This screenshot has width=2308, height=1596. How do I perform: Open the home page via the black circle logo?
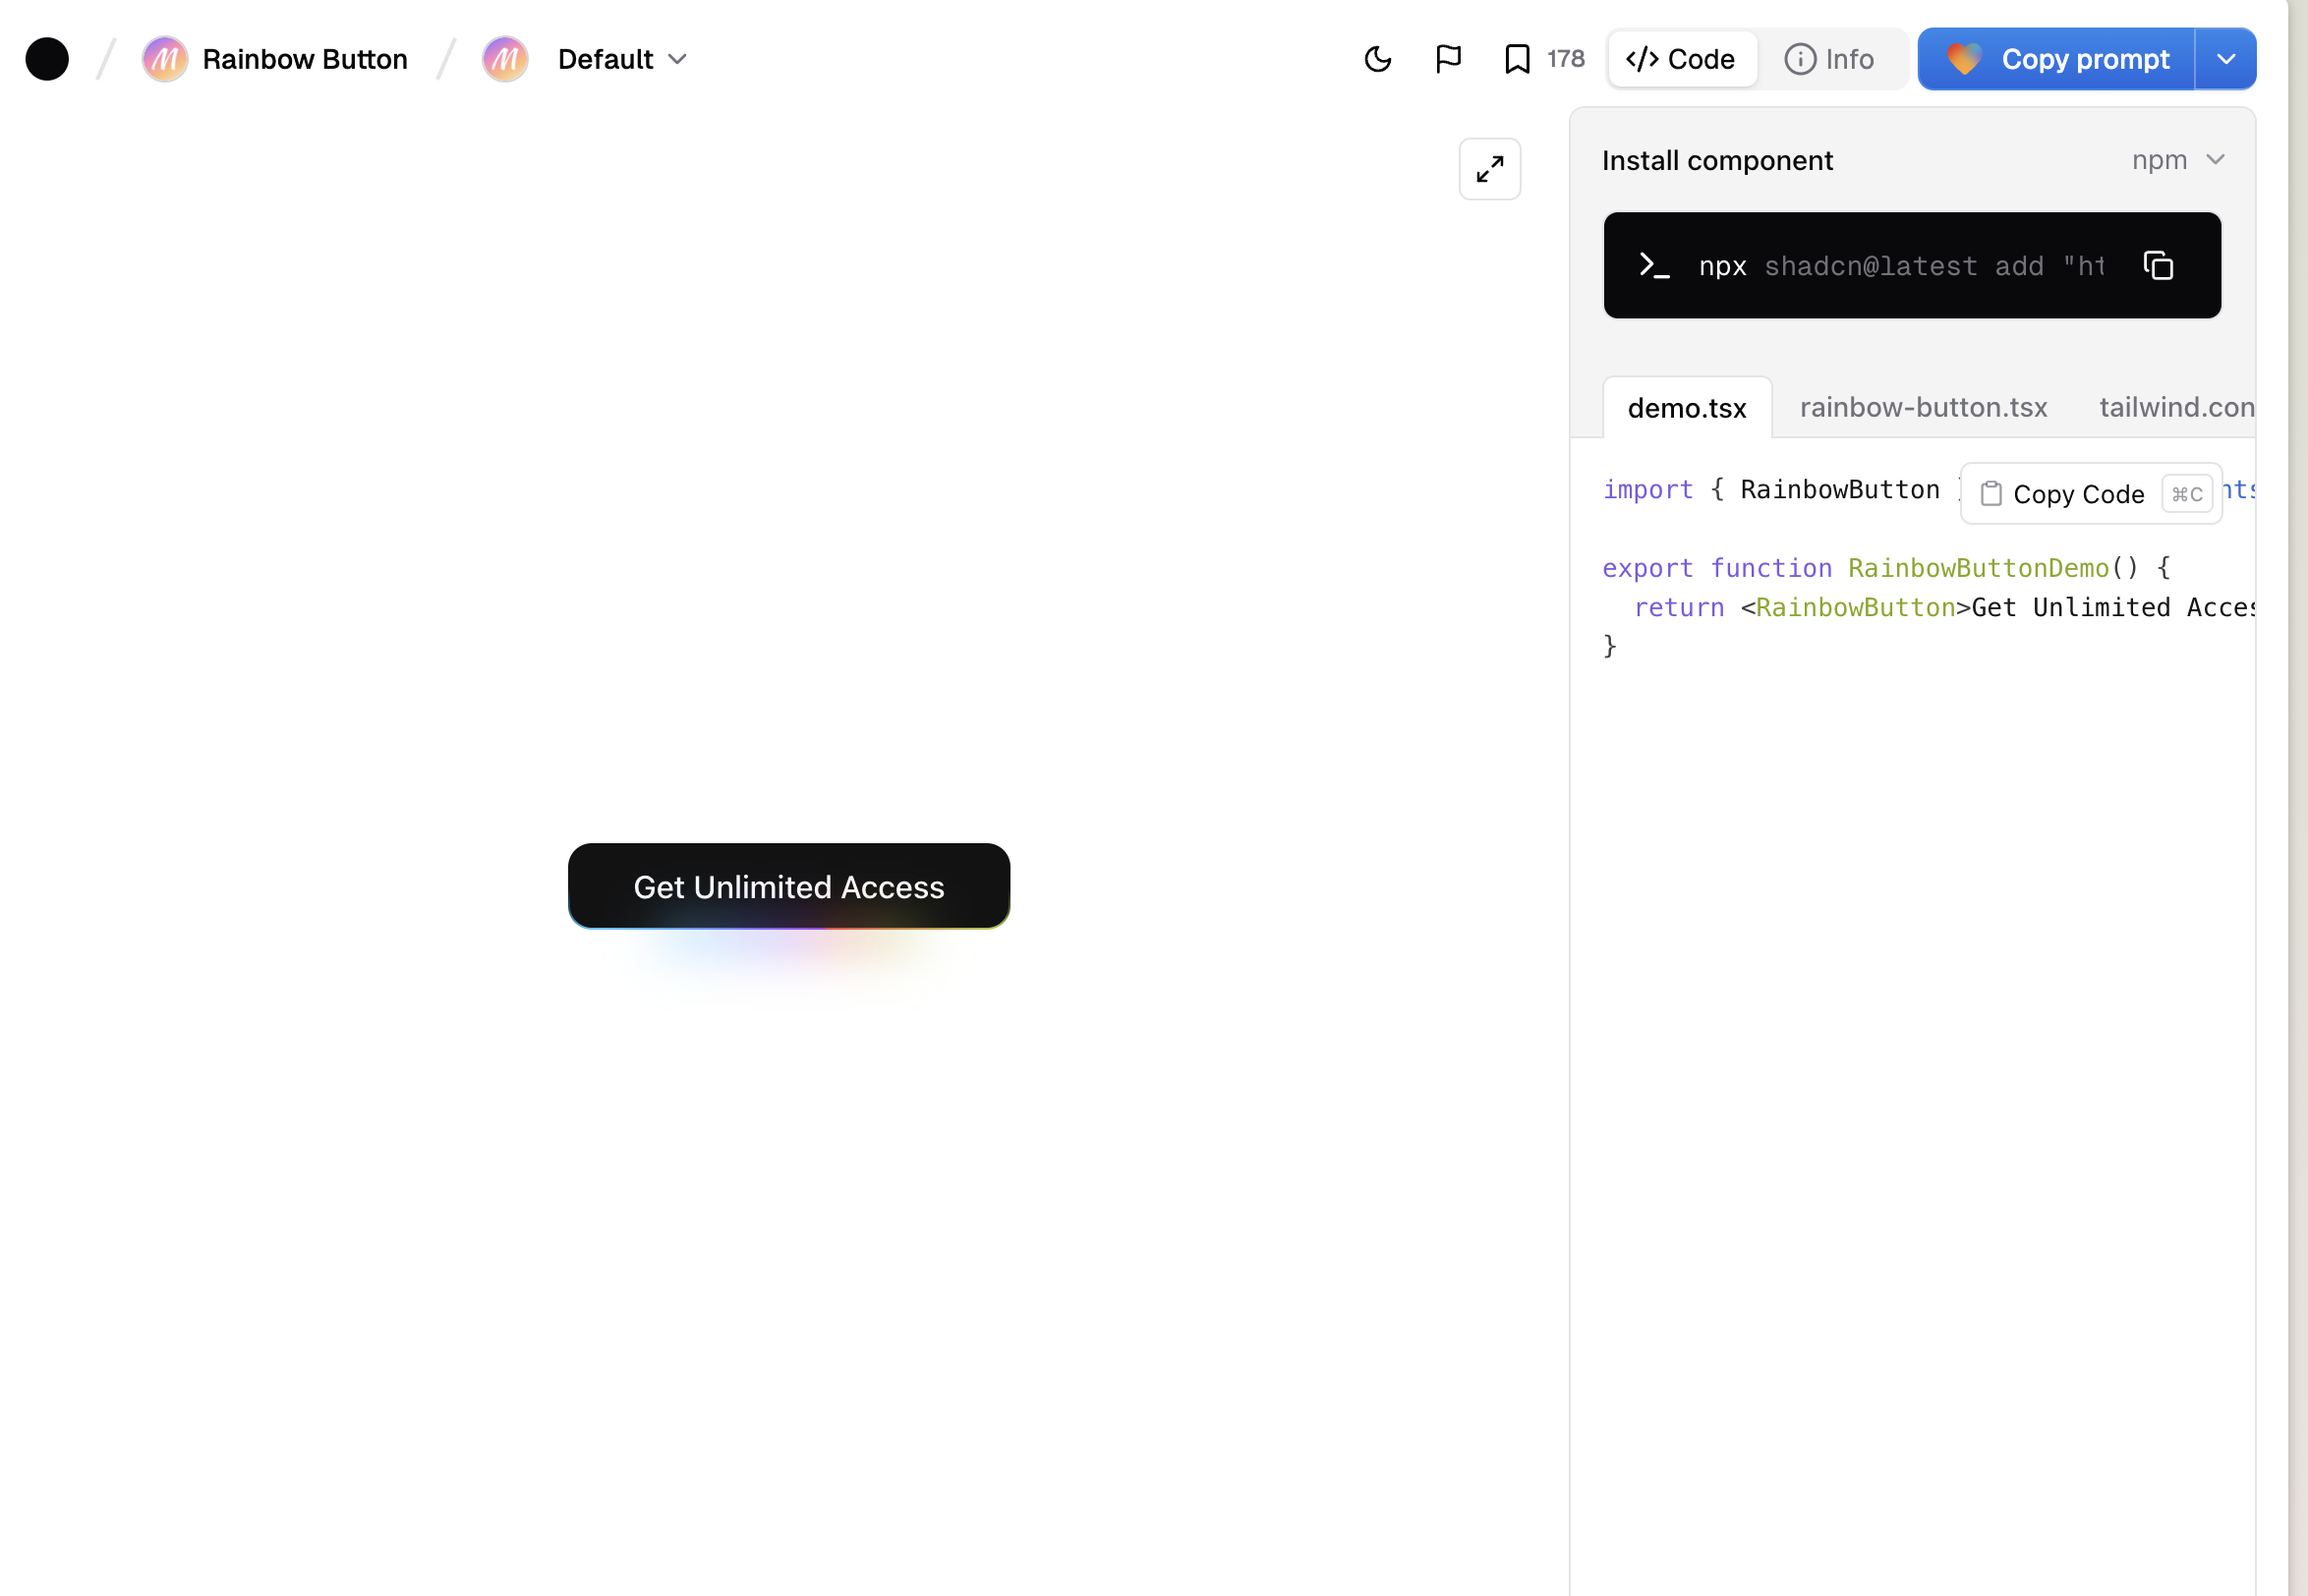pyautogui.click(x=47, y=59)
